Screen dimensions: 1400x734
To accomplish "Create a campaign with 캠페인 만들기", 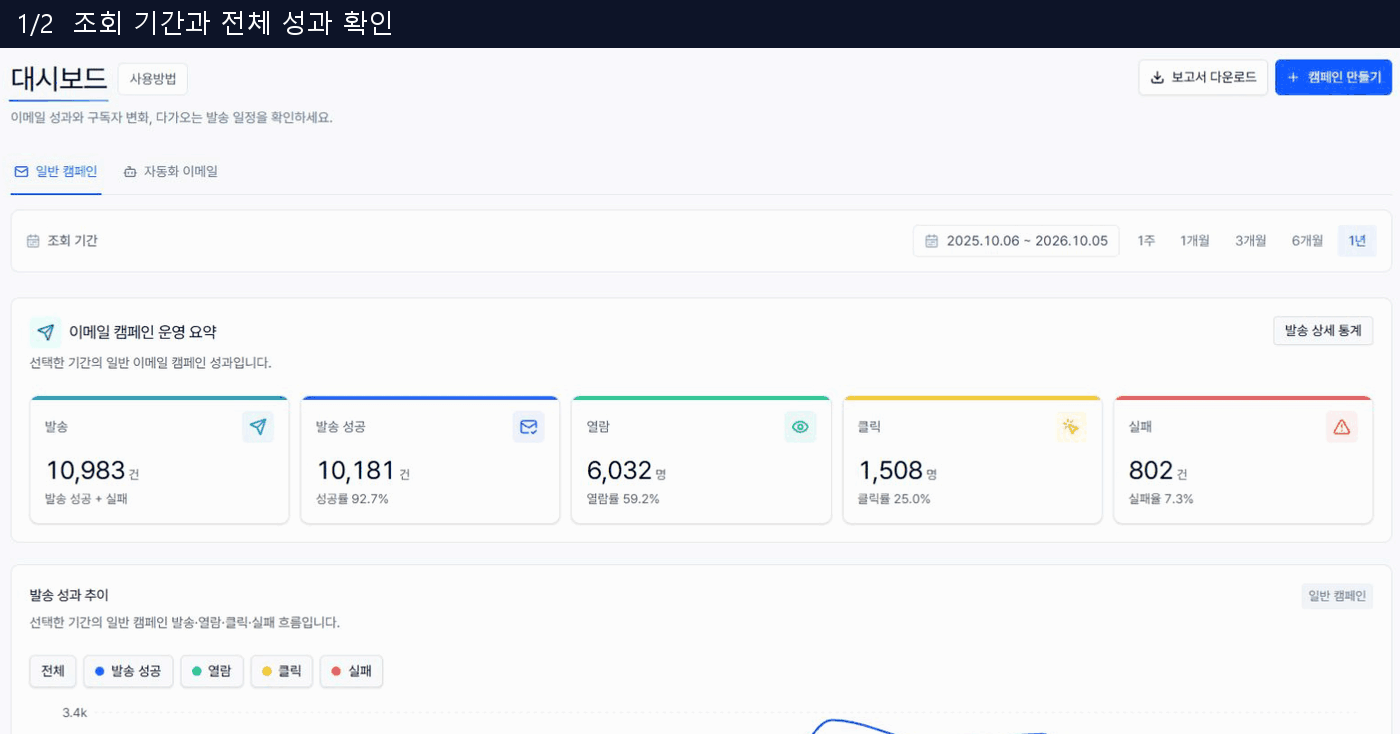I will pos(1333,77).
